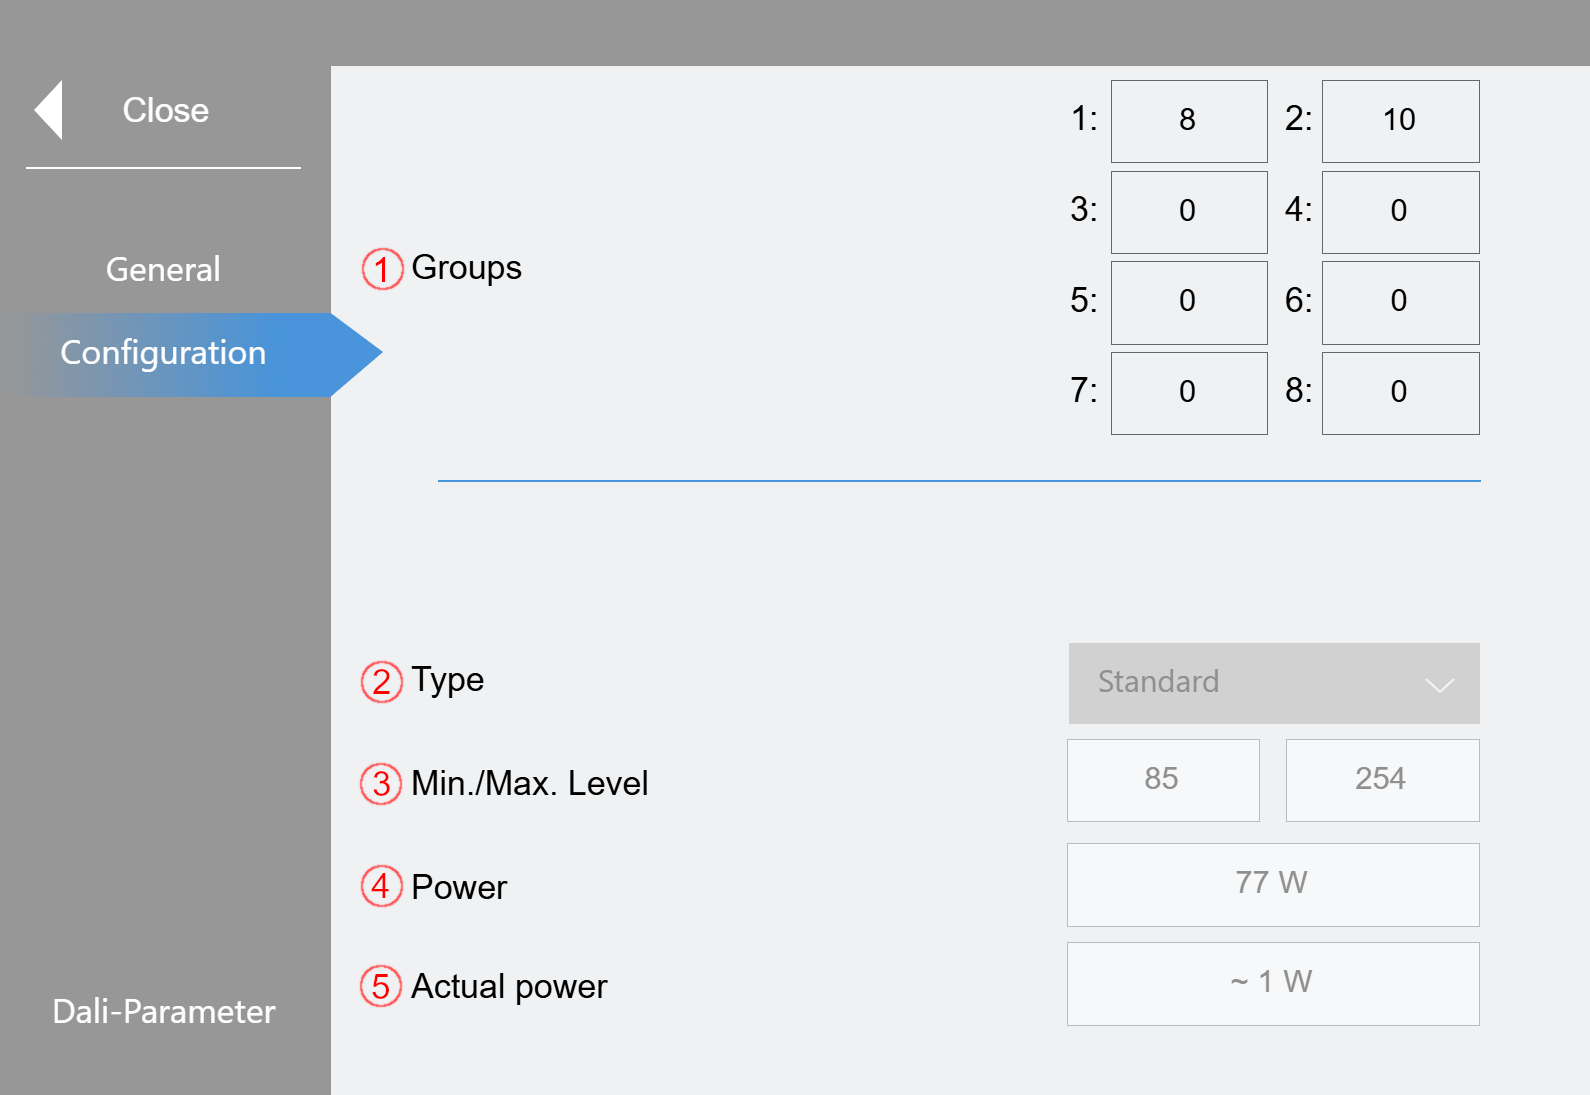Click the red circled number 3 marker
Screen dimensions: 1590x1095
[381, 784]
